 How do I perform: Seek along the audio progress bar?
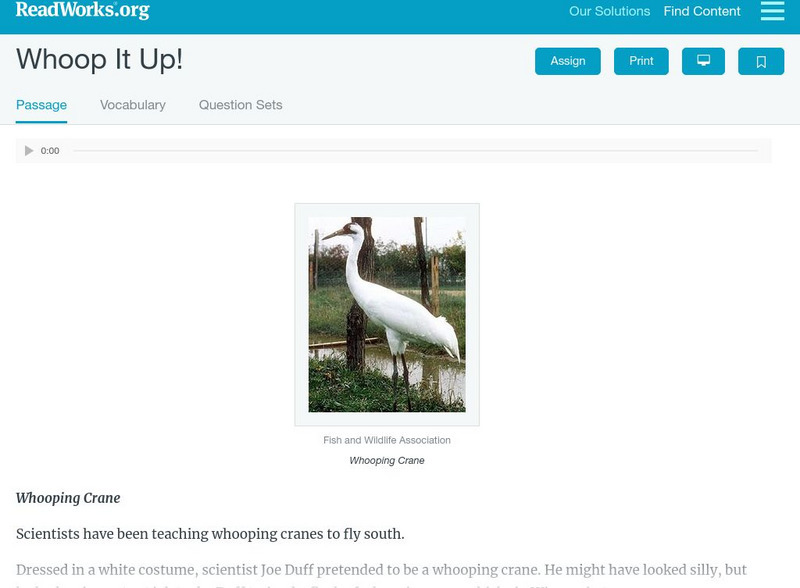point(415,151)
